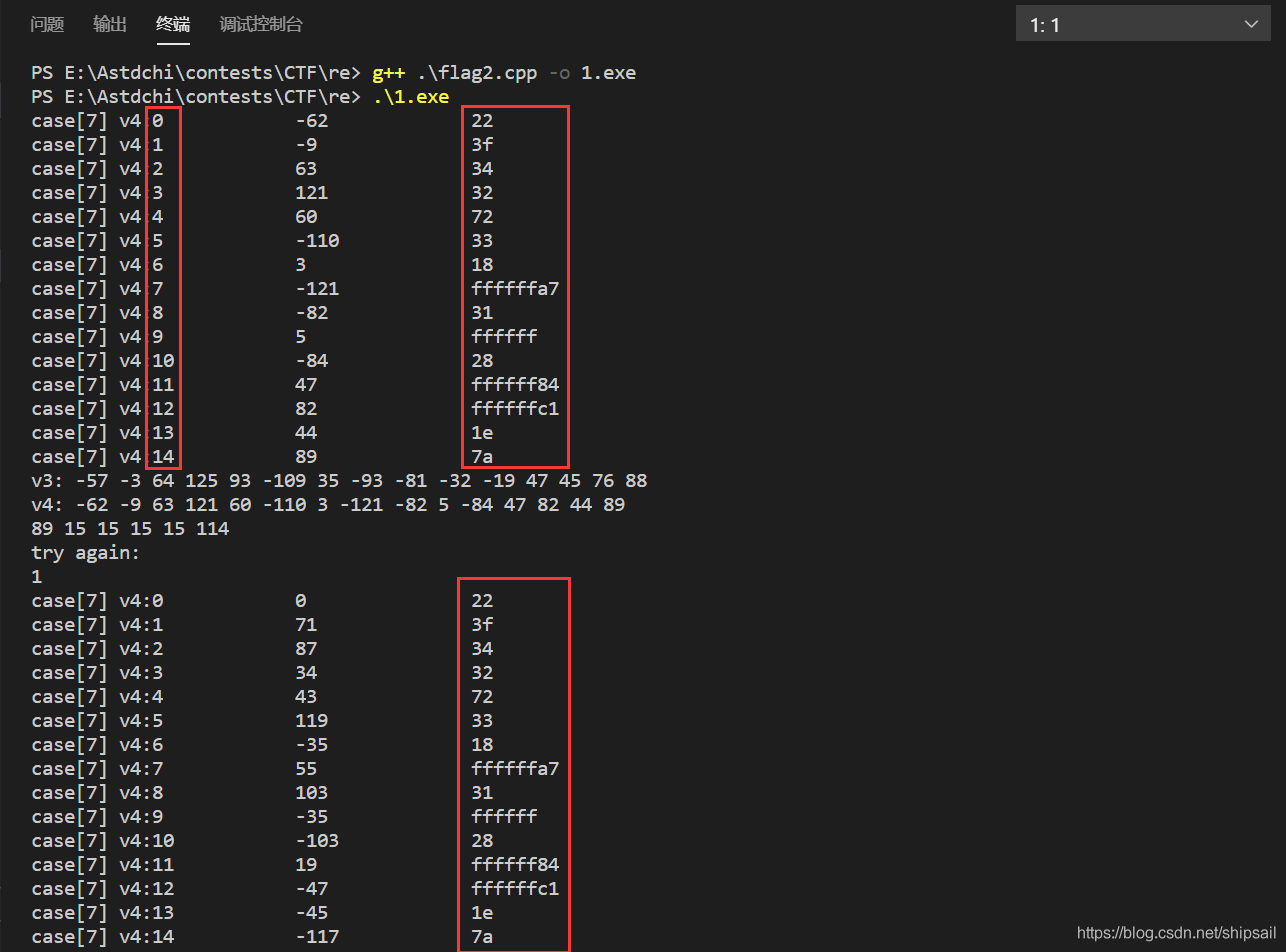Click the value '19' in the v4:11 row
1286x952 pixels.
(x=306, y=865)
